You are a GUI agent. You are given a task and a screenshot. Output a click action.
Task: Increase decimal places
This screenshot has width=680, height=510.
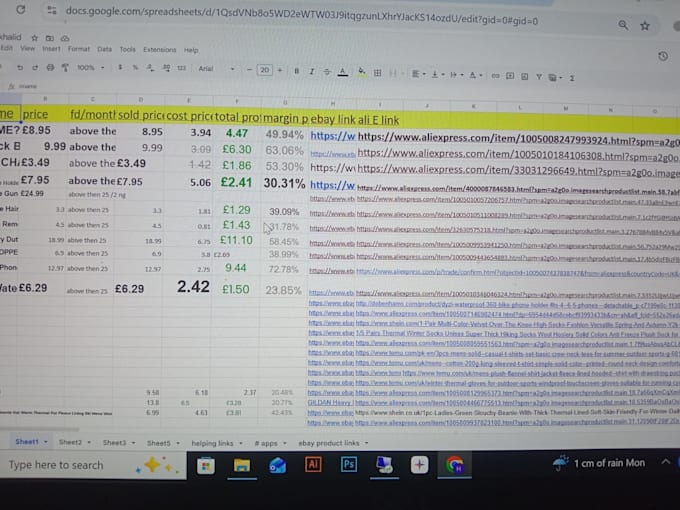167,68
